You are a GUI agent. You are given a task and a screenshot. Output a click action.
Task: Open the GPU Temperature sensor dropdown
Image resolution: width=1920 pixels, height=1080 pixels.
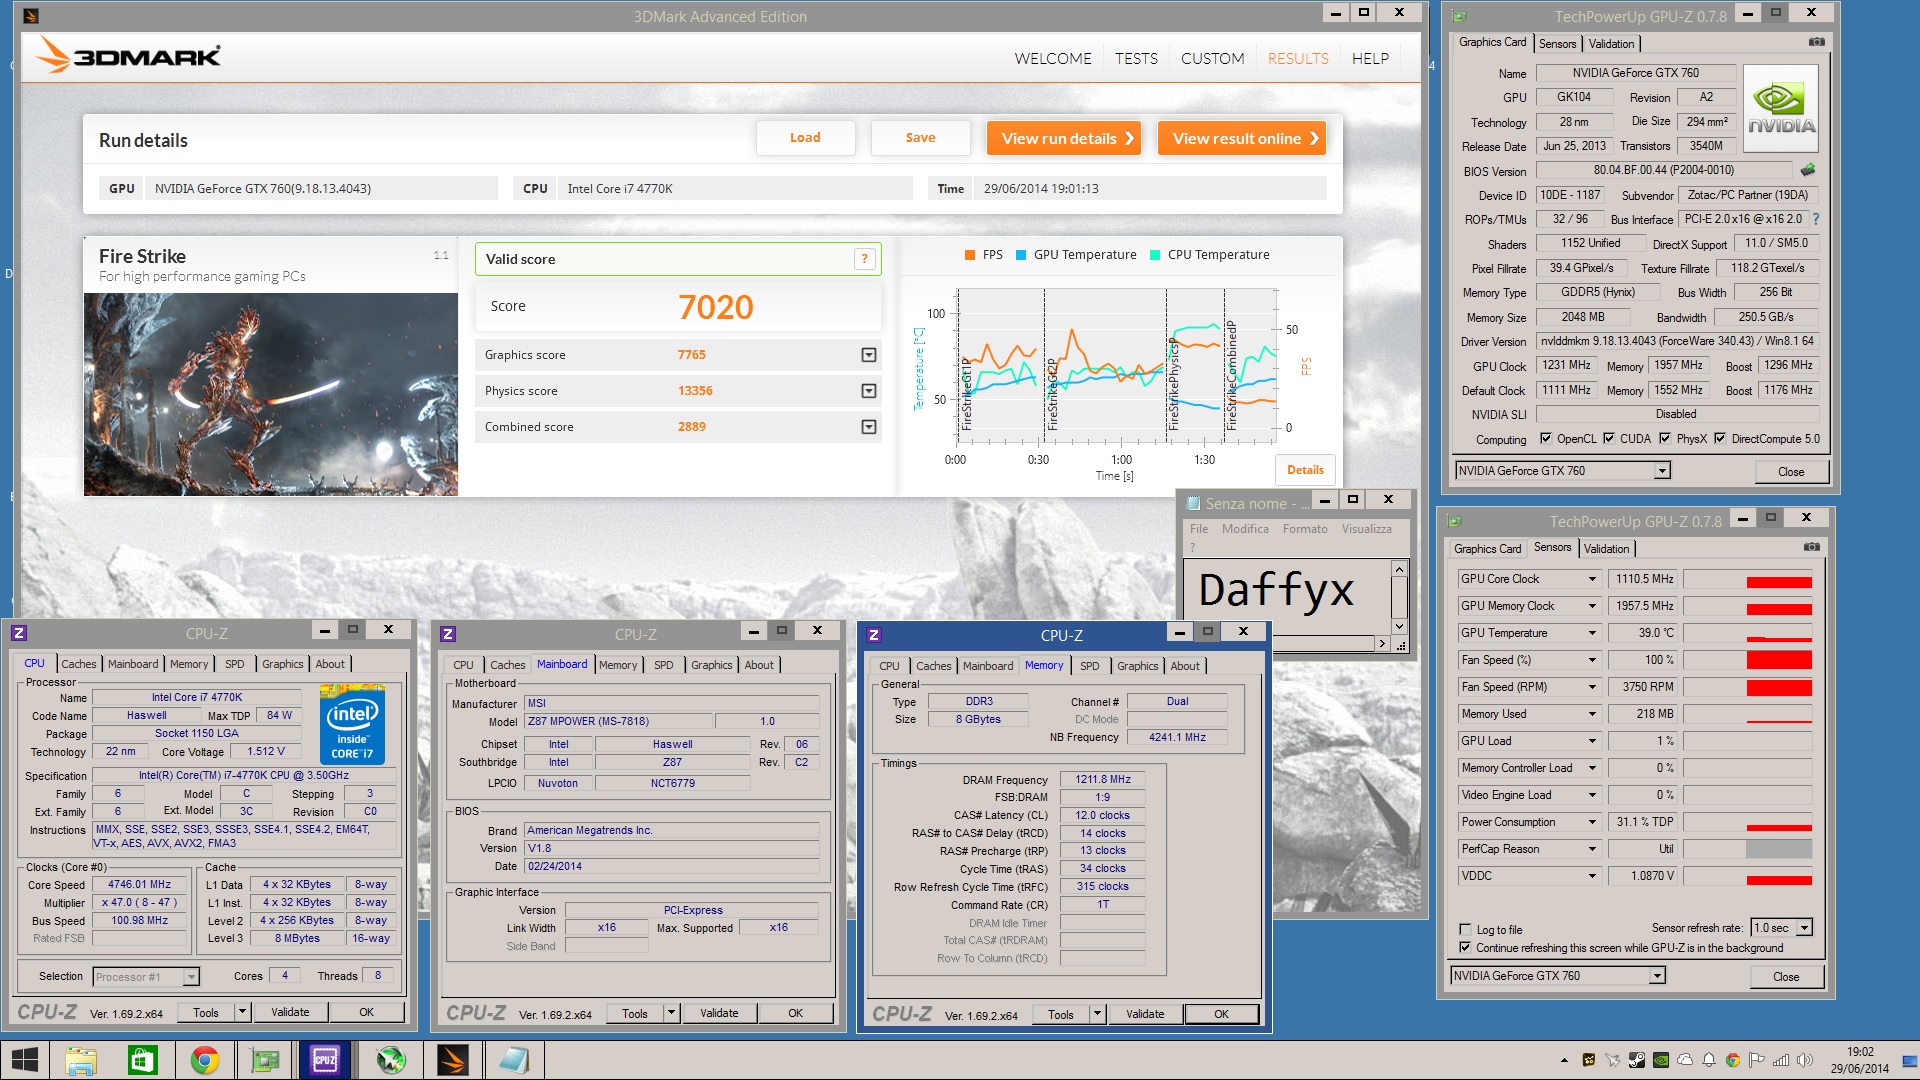point(1593,633)
